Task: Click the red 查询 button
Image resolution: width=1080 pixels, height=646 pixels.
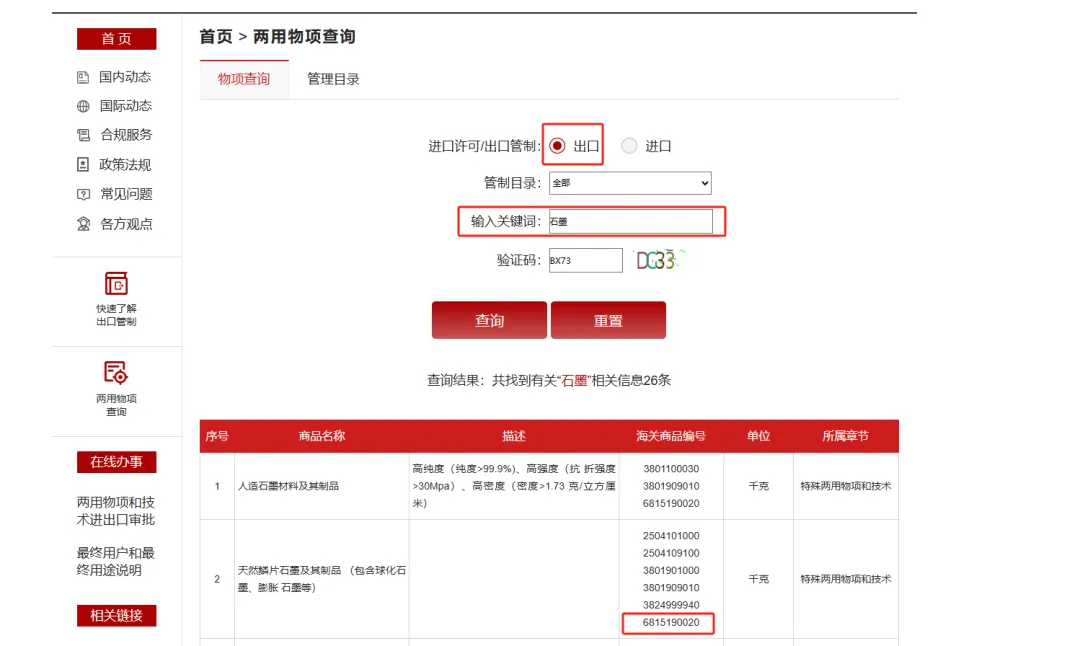Action: (x=489, y=320)
